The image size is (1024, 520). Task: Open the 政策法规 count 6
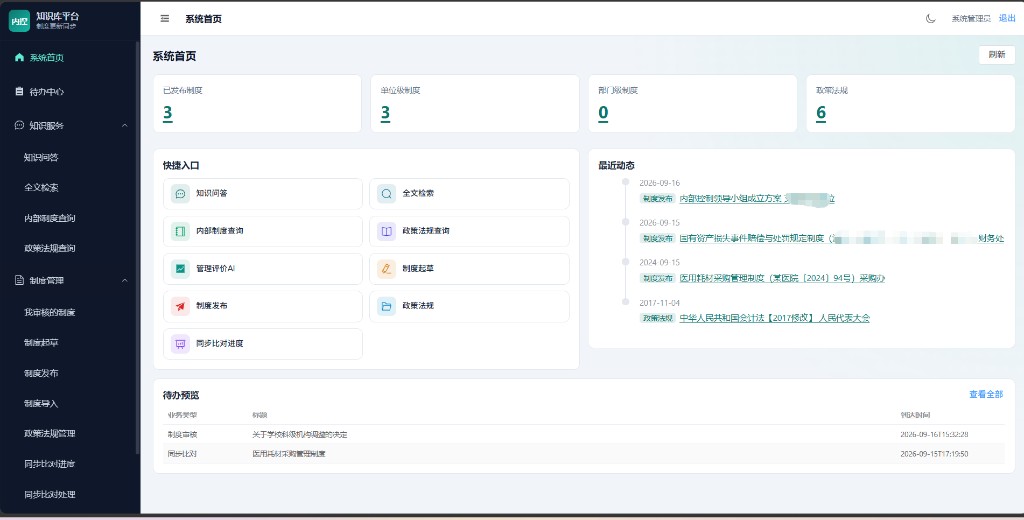point(821,113)
